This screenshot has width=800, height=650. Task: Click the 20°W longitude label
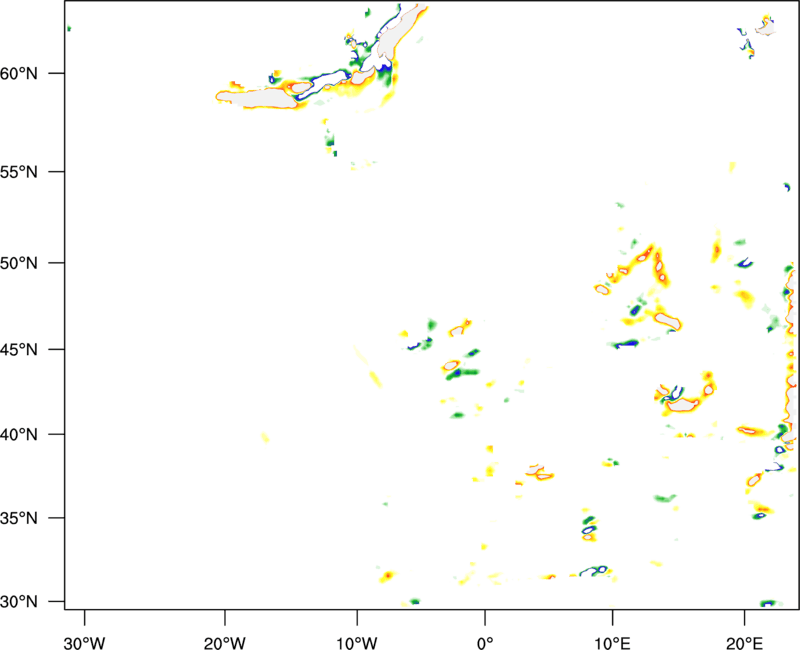coord(225,643)
